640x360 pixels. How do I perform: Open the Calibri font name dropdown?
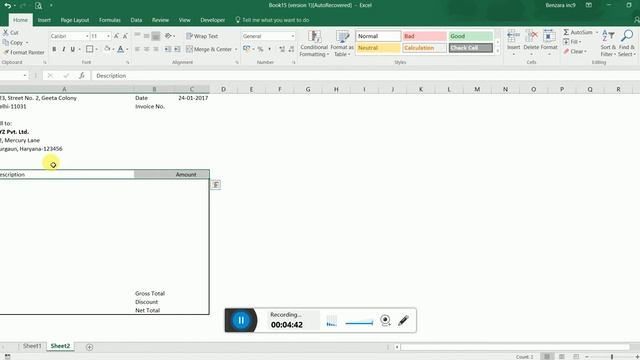87,36
